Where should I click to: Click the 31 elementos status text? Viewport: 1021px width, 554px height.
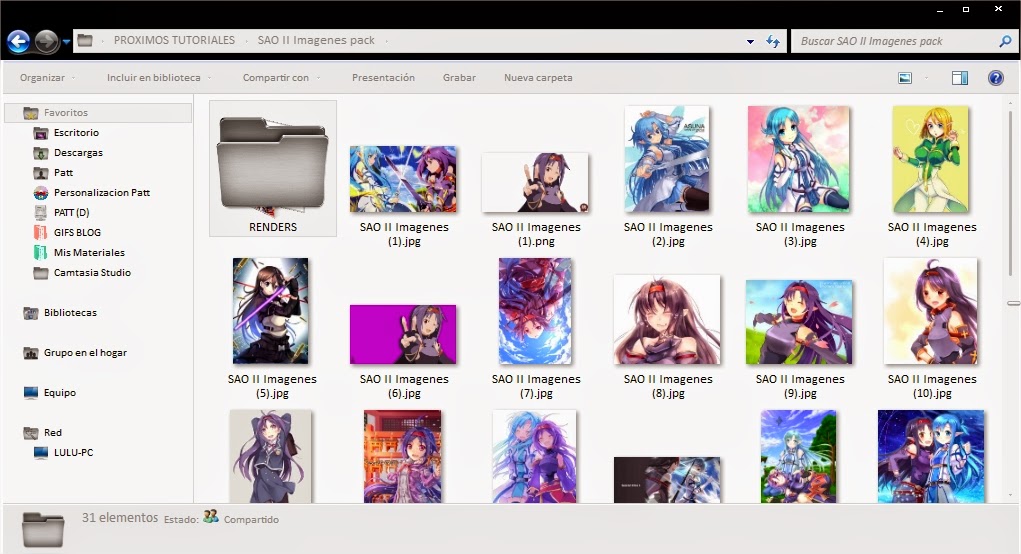point(120,518)
